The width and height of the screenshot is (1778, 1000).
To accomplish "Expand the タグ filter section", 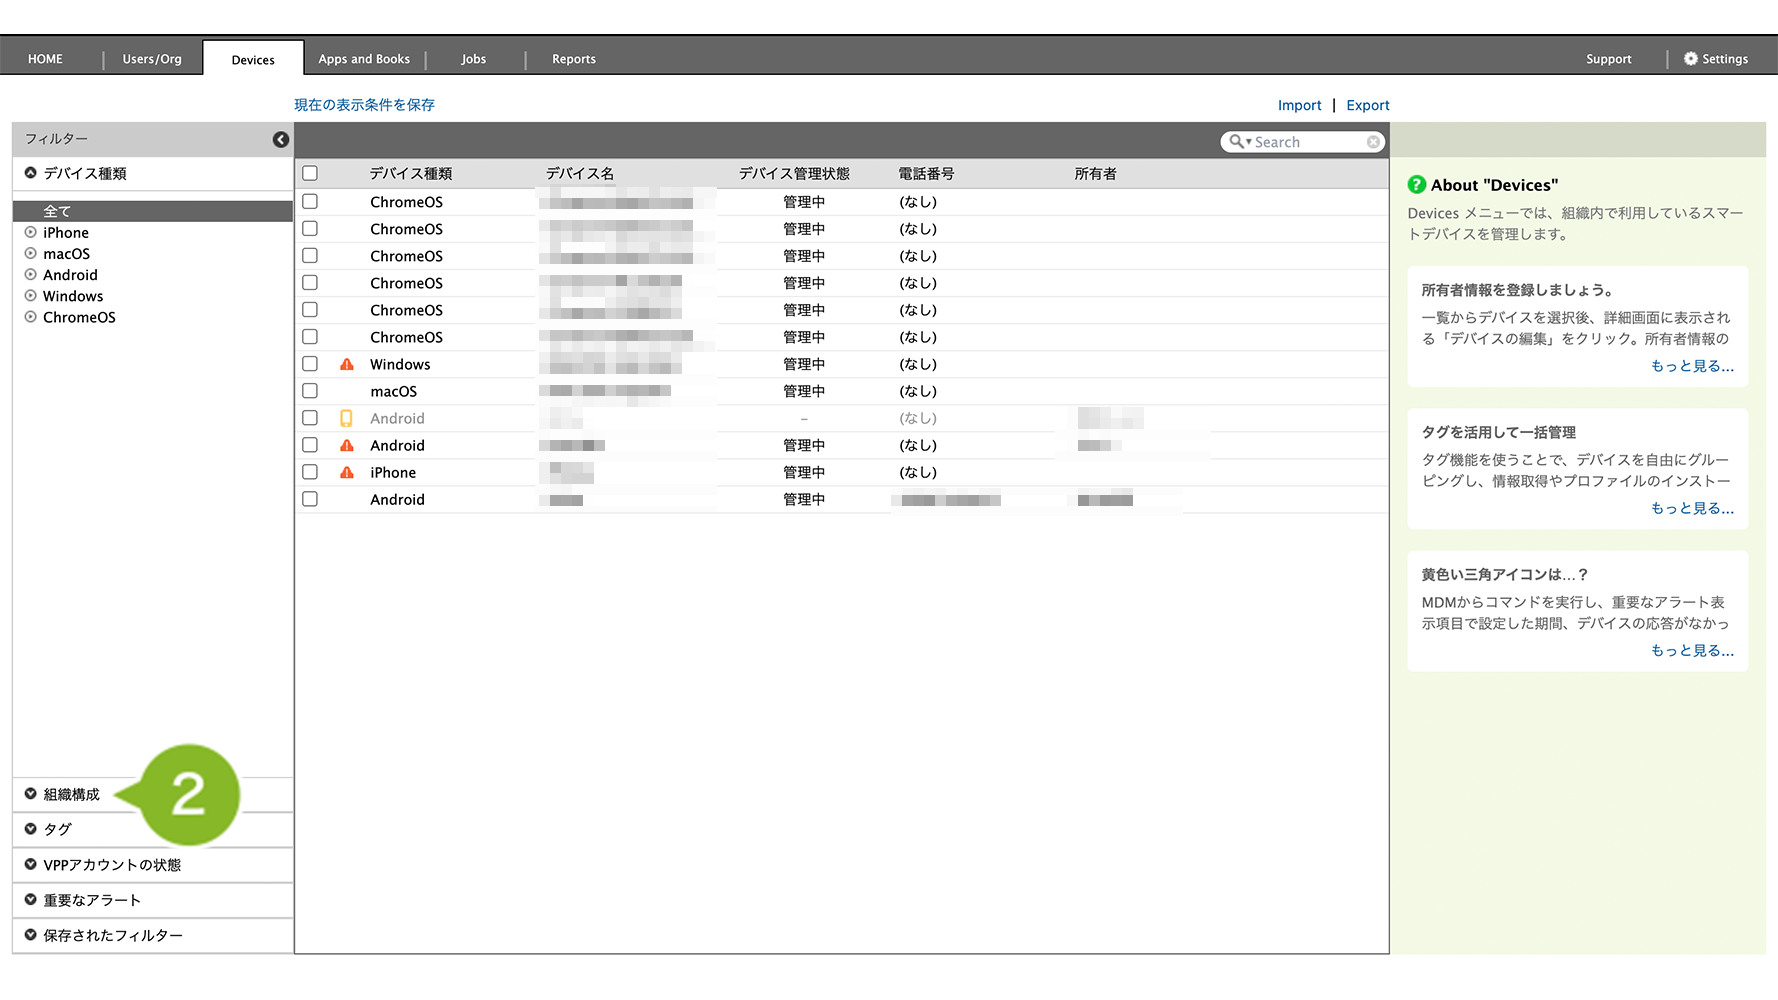I will (x=31, y=829).
